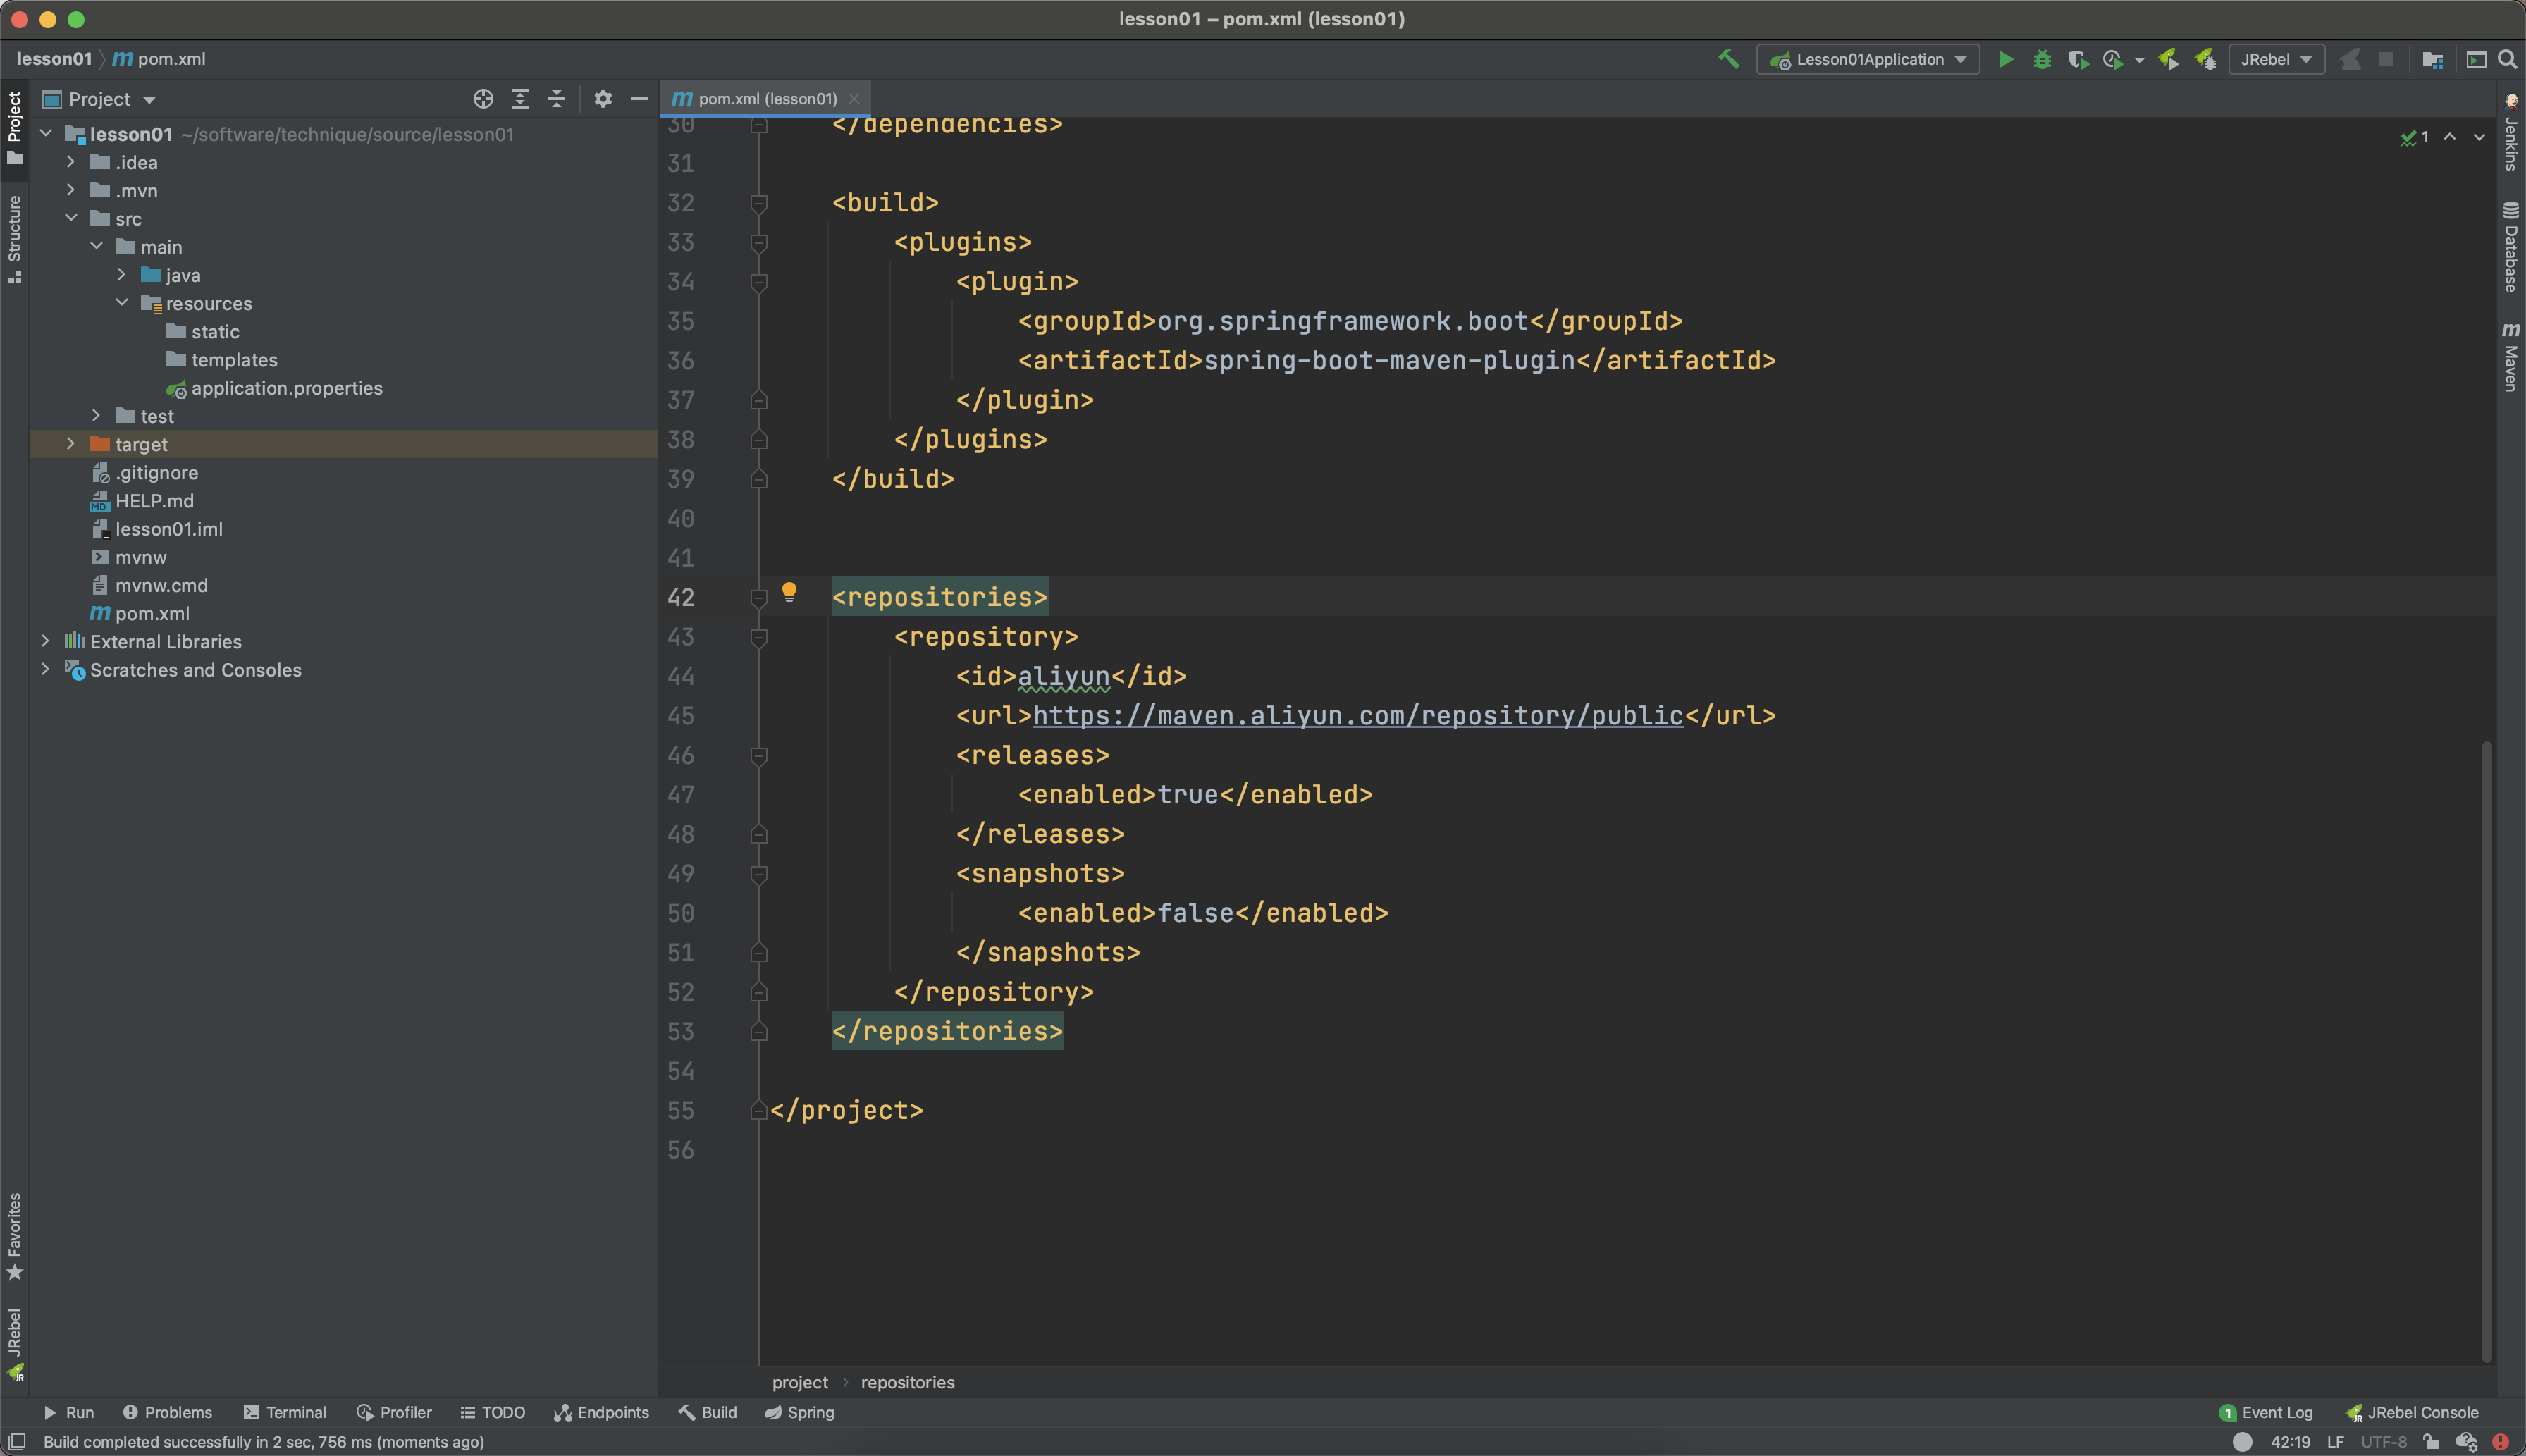The image size is (2526, 1456).
Task: Open Search Everywhere magnifier icon
Action: click(x=2507, y=59)
